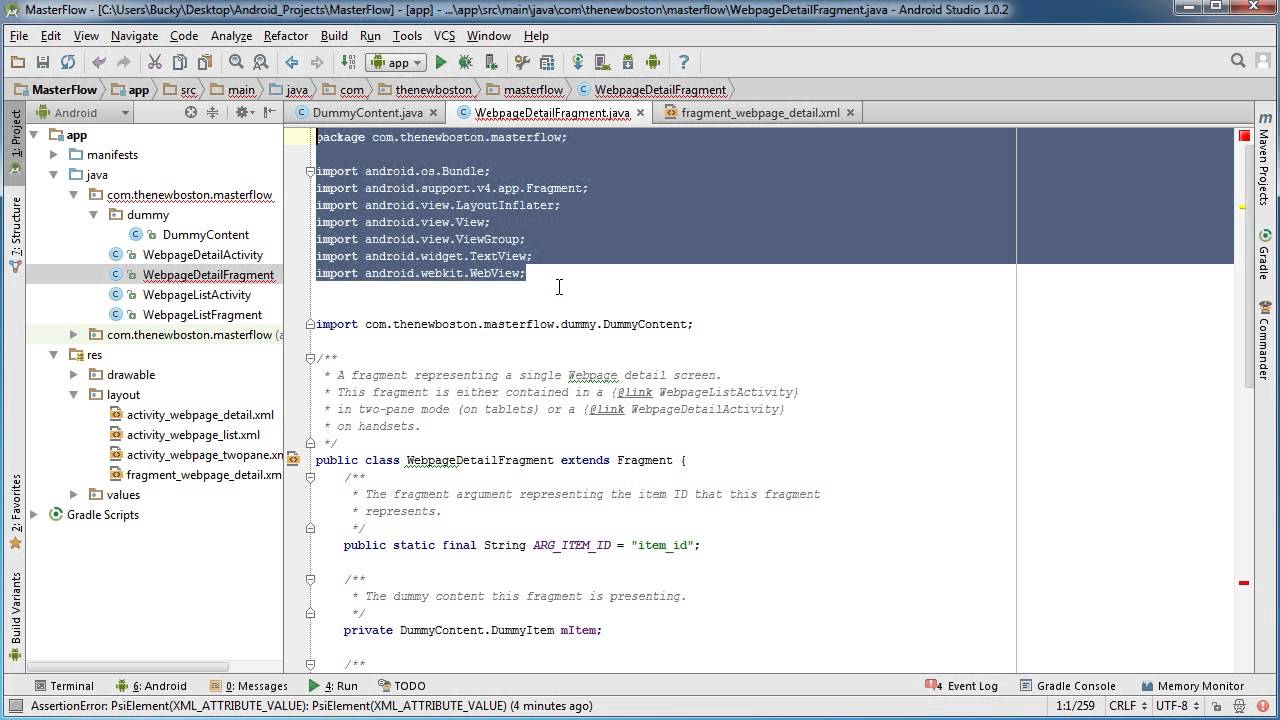Image resolution: width=1280 pixels, height=720 pixels.
Task: Open the Project Structure icon
Action: pos(547,62)
